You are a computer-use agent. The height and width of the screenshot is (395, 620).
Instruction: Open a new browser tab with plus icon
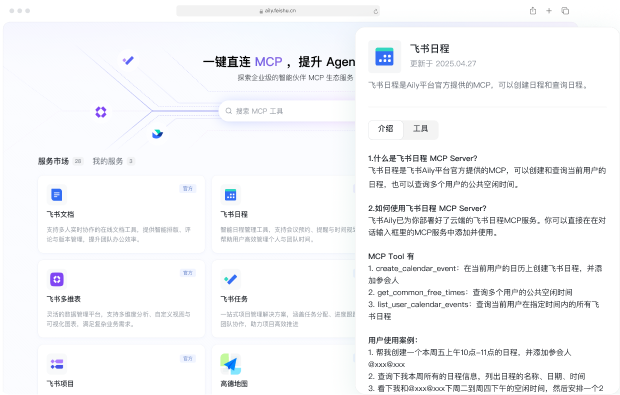click(x=549, y=11)
